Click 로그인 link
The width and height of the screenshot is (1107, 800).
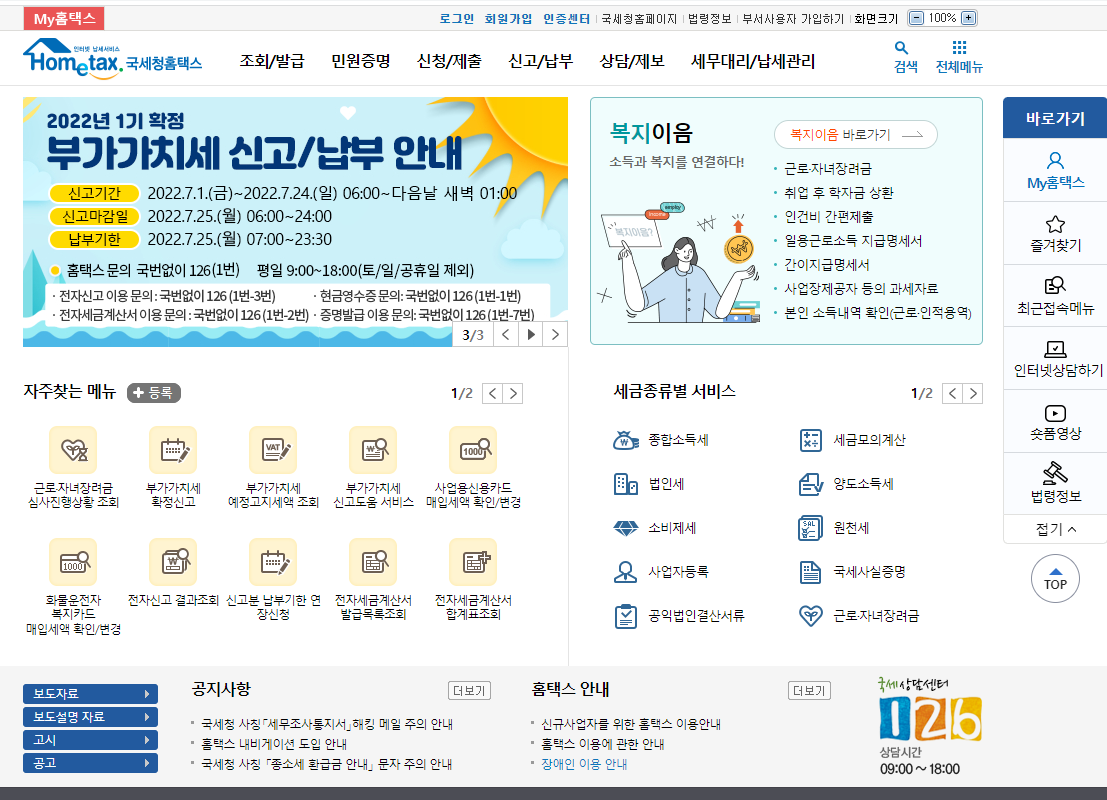pos(457,19)
